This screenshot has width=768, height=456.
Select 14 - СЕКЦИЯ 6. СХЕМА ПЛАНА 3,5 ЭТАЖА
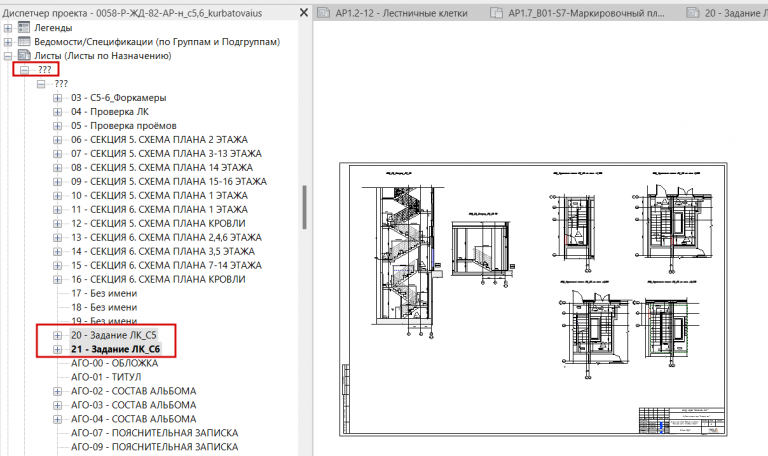tap(163, 252)
